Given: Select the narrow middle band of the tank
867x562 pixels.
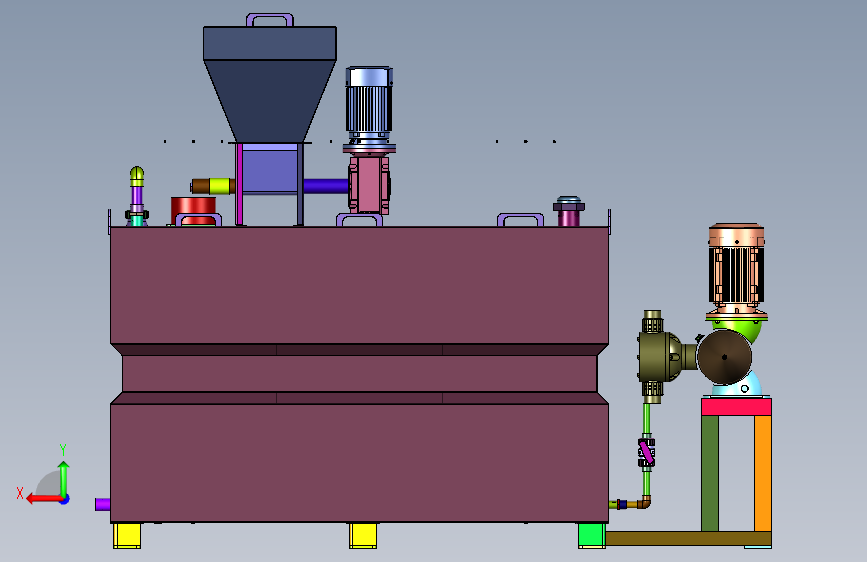Looking at the screenshot, I should (359, 373).
